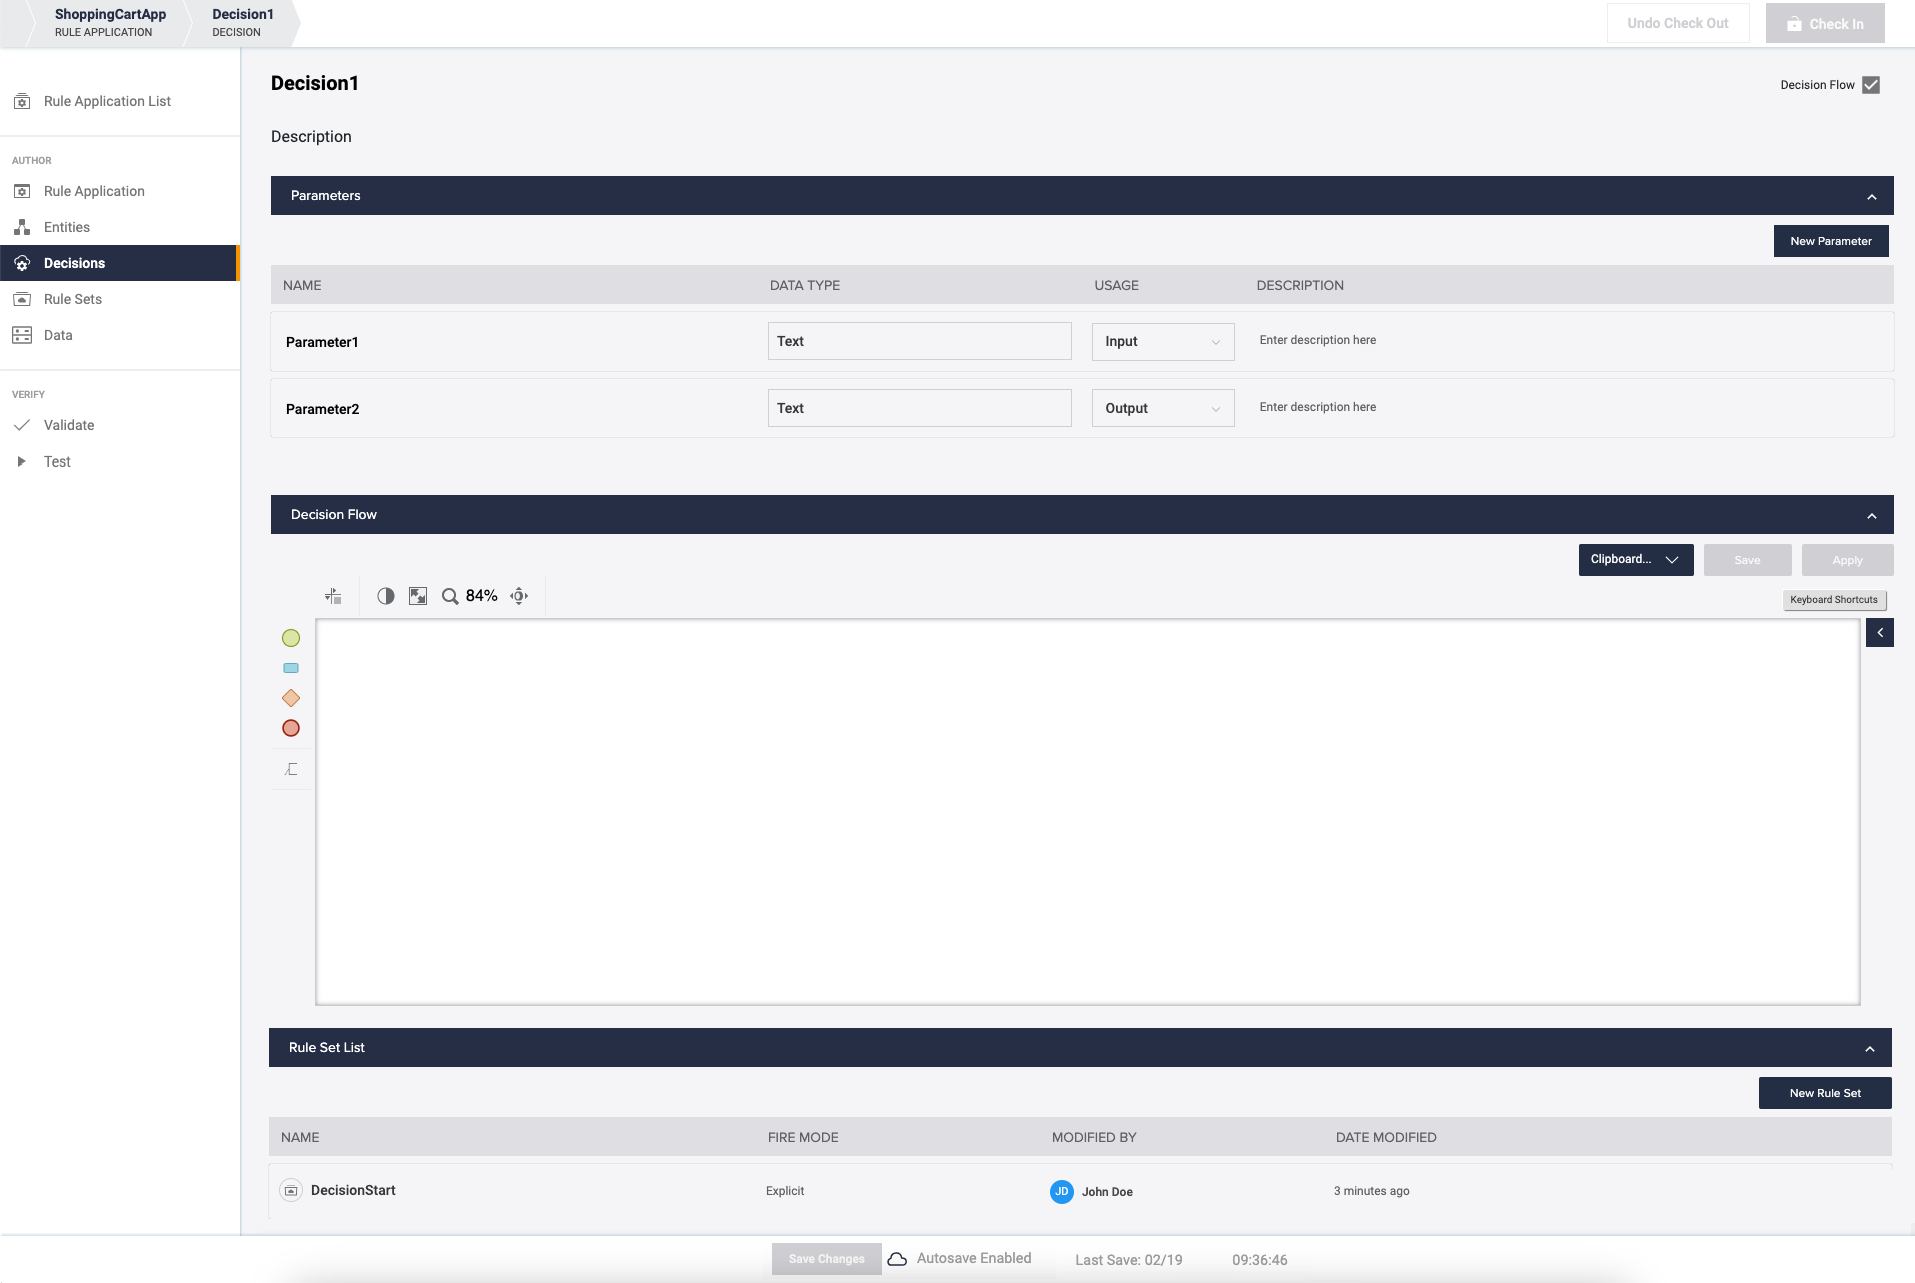This screenshot has width=1915, height=1283.
Task: Click the New Rule Set button
Action: (x=1824, y=1093)
